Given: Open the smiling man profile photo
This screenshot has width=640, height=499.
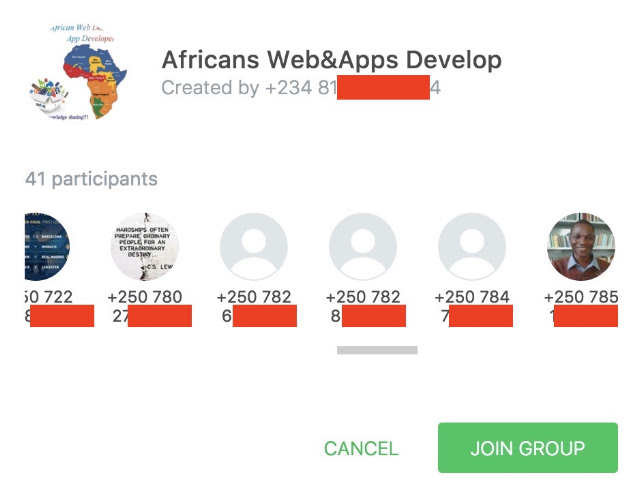Looking at the screenshot, I should pos(581,246).
